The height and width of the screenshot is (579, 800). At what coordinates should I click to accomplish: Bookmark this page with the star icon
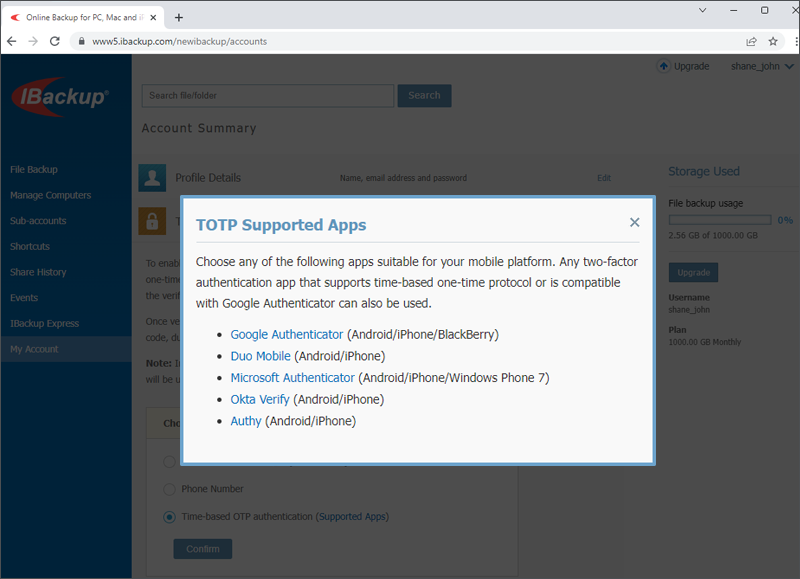773,41
